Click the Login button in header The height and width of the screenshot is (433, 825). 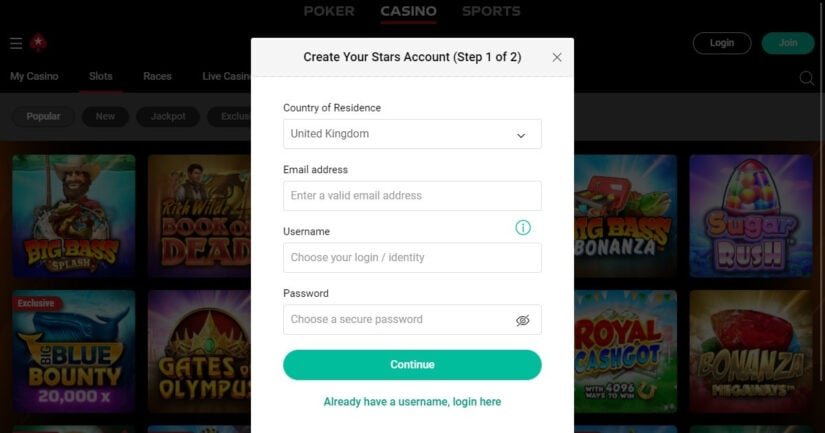click(722, 43)
